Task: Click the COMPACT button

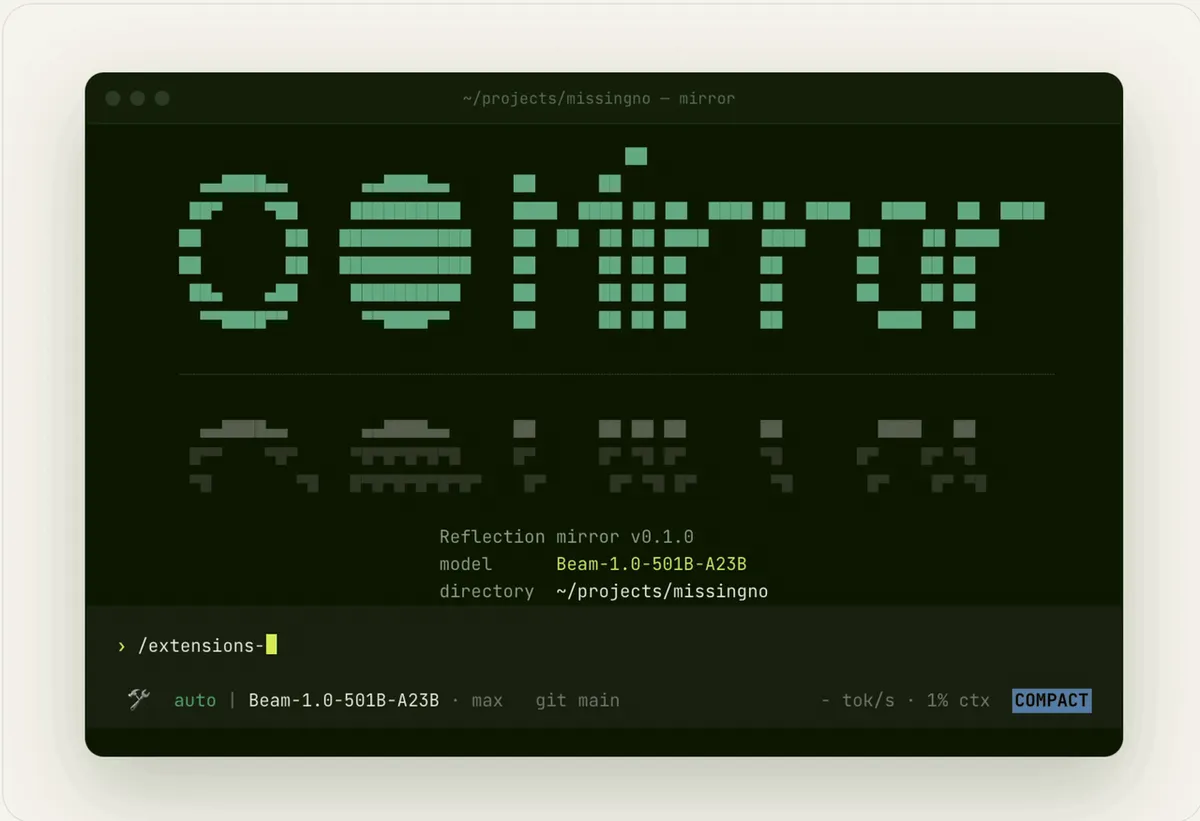Action: point(1051,700)
